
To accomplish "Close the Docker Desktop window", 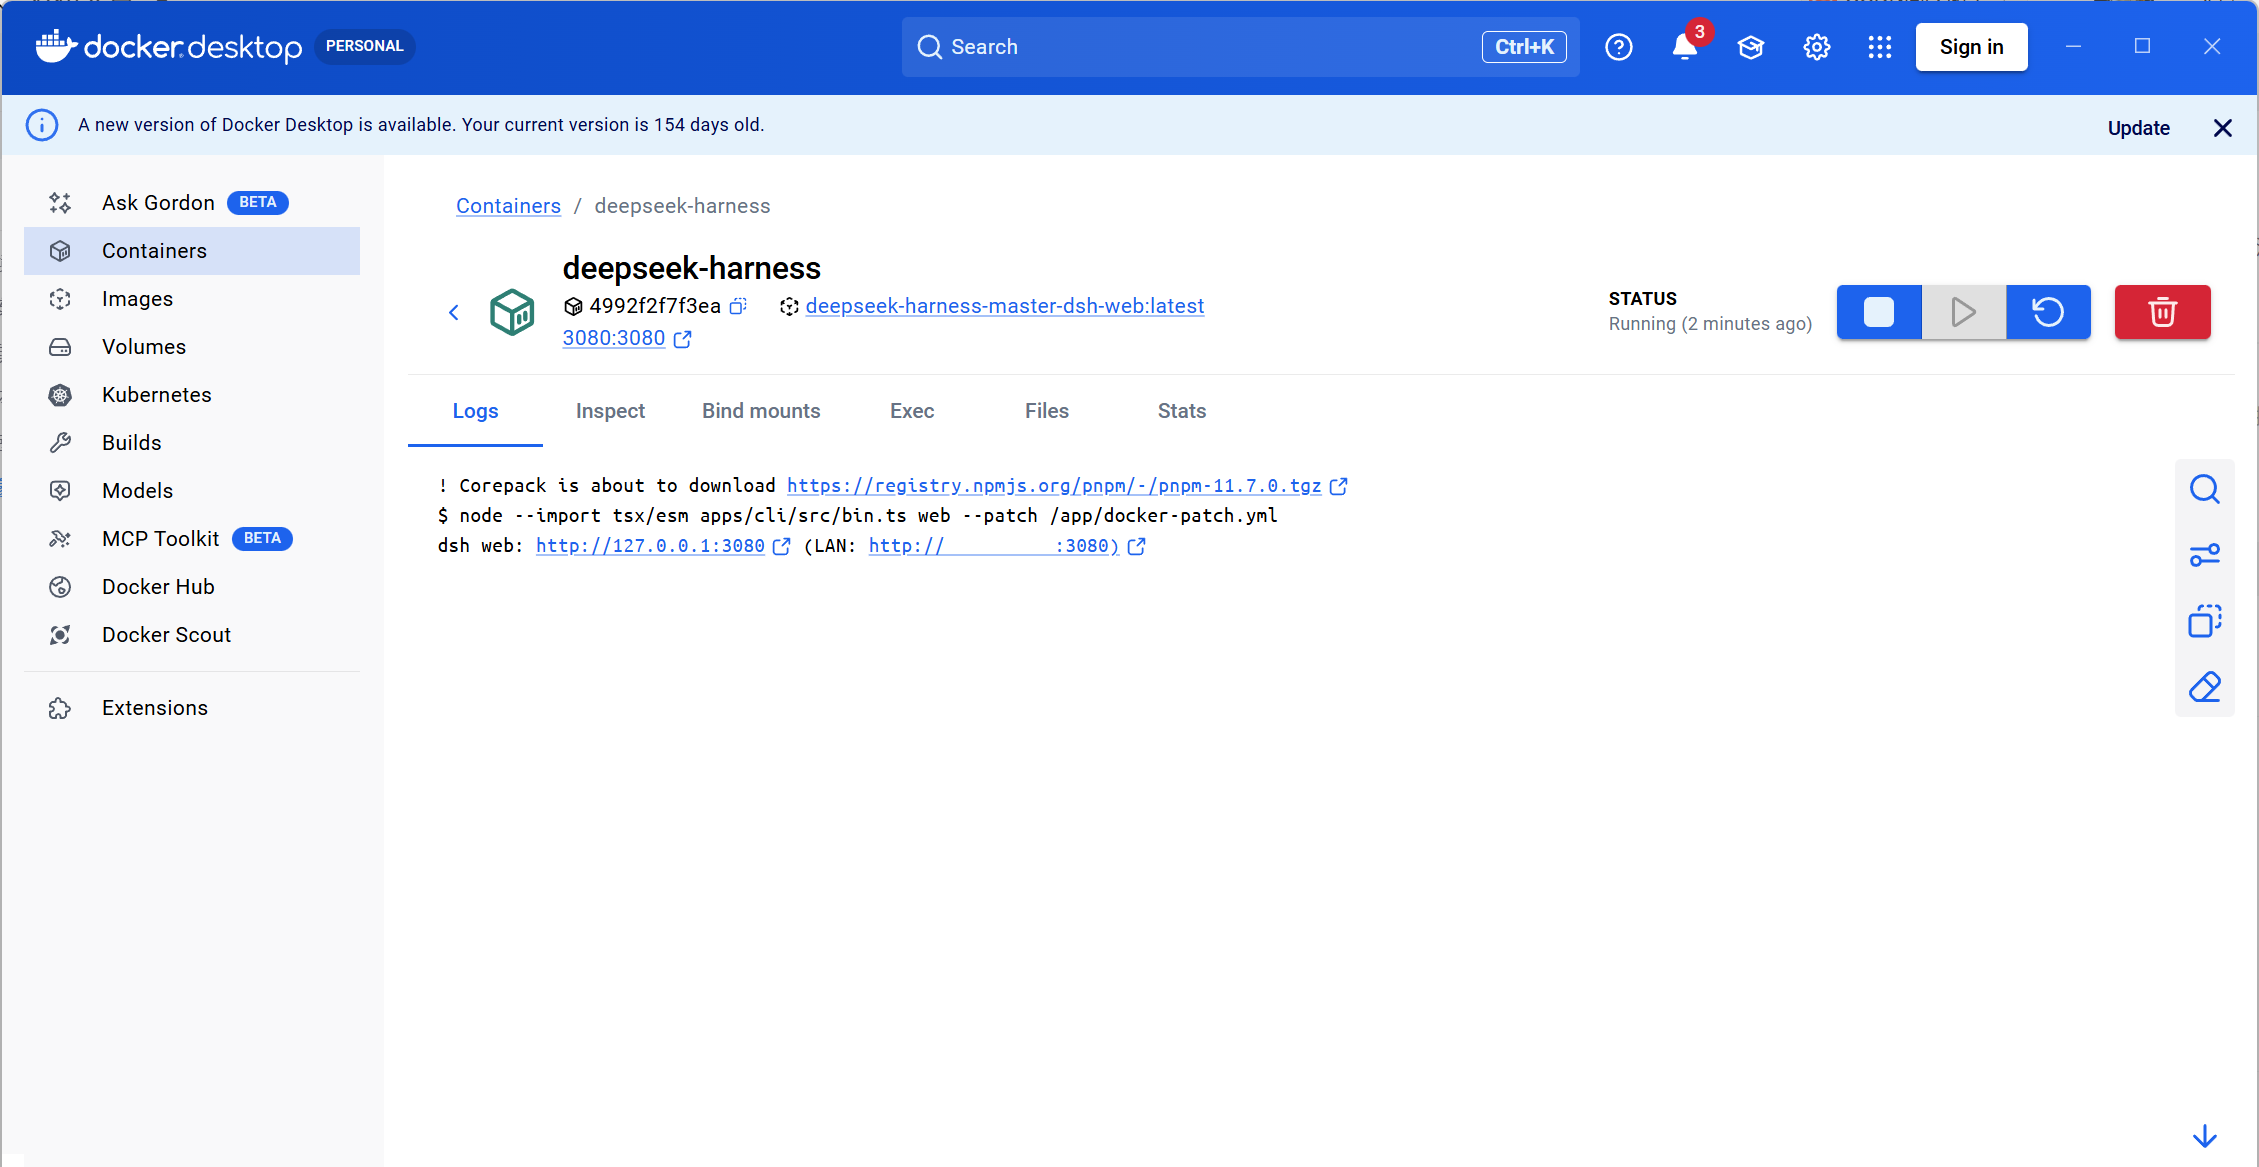I will click(2212, 47).
